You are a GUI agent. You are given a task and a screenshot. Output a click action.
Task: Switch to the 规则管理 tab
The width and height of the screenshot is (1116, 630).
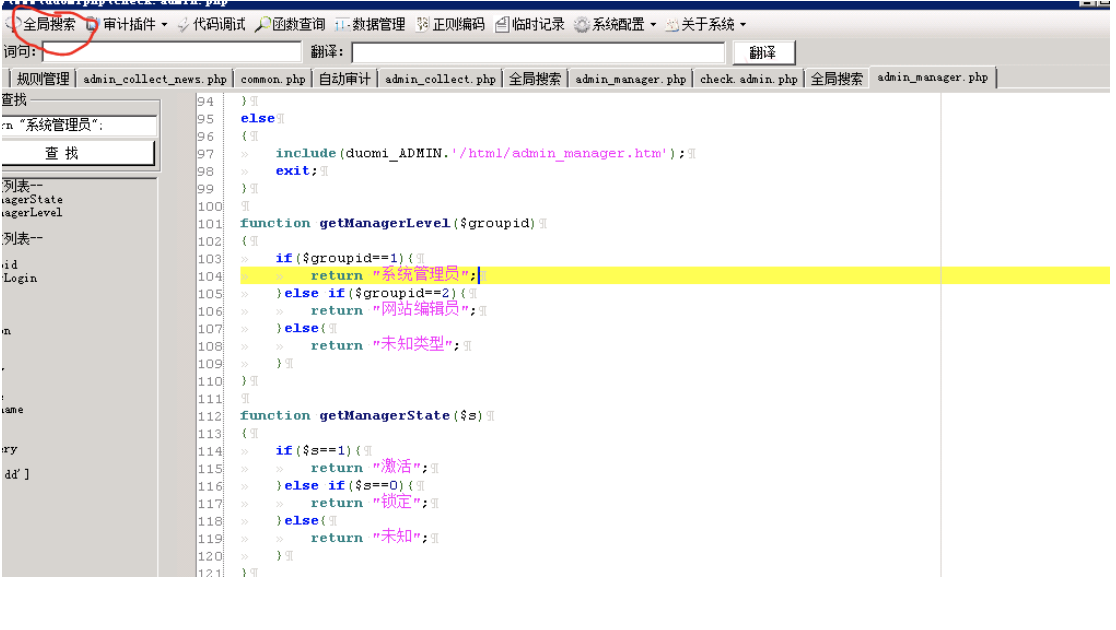tap(43, 79)
